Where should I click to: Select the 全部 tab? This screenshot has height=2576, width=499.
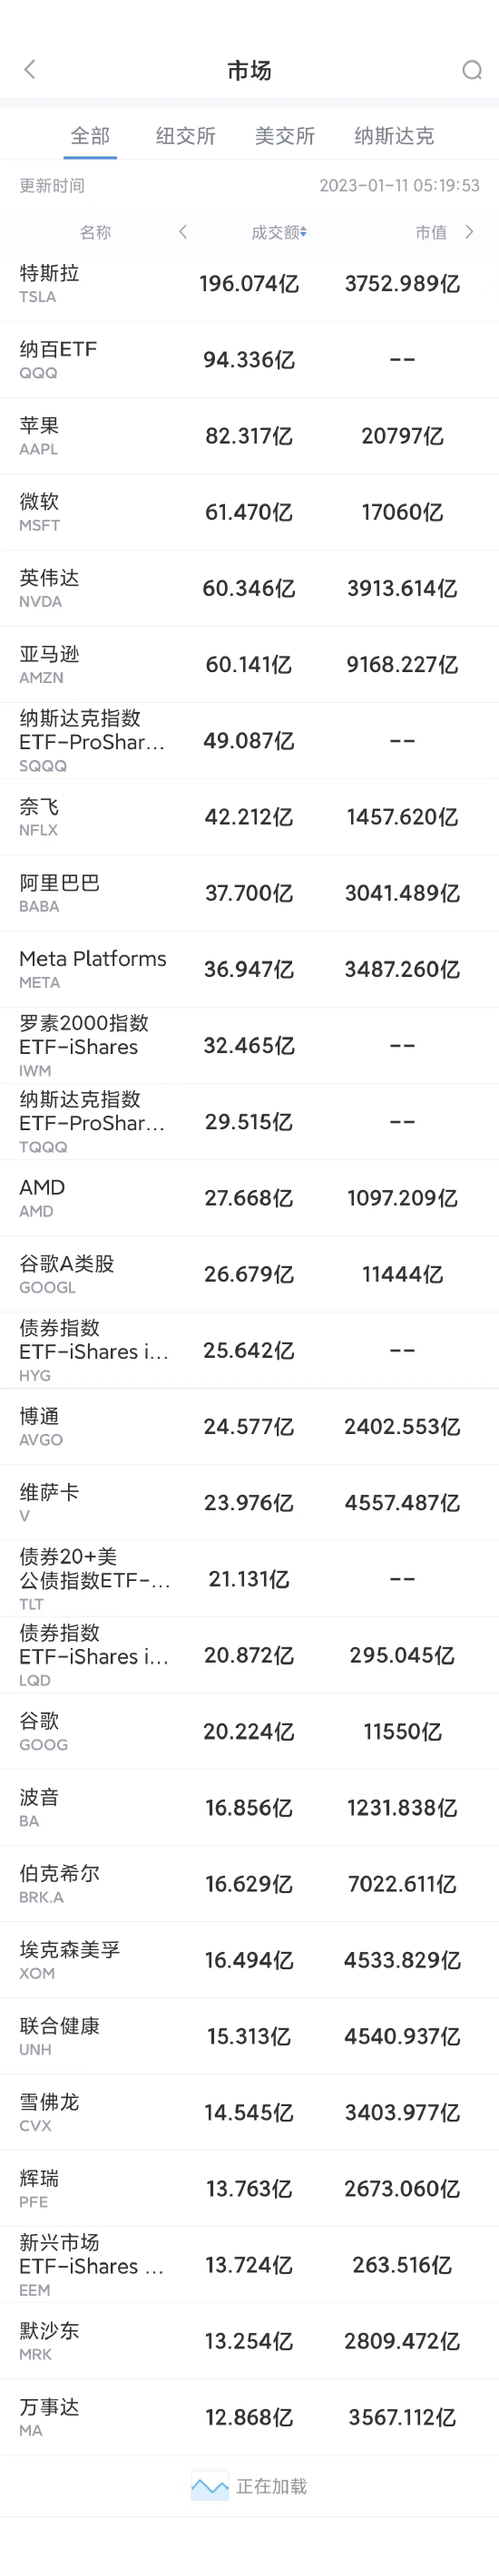point(90,135)
